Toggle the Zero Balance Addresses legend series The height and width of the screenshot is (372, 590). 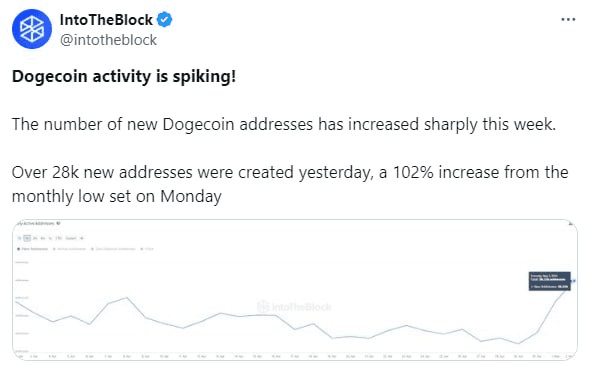pos(113,249)
